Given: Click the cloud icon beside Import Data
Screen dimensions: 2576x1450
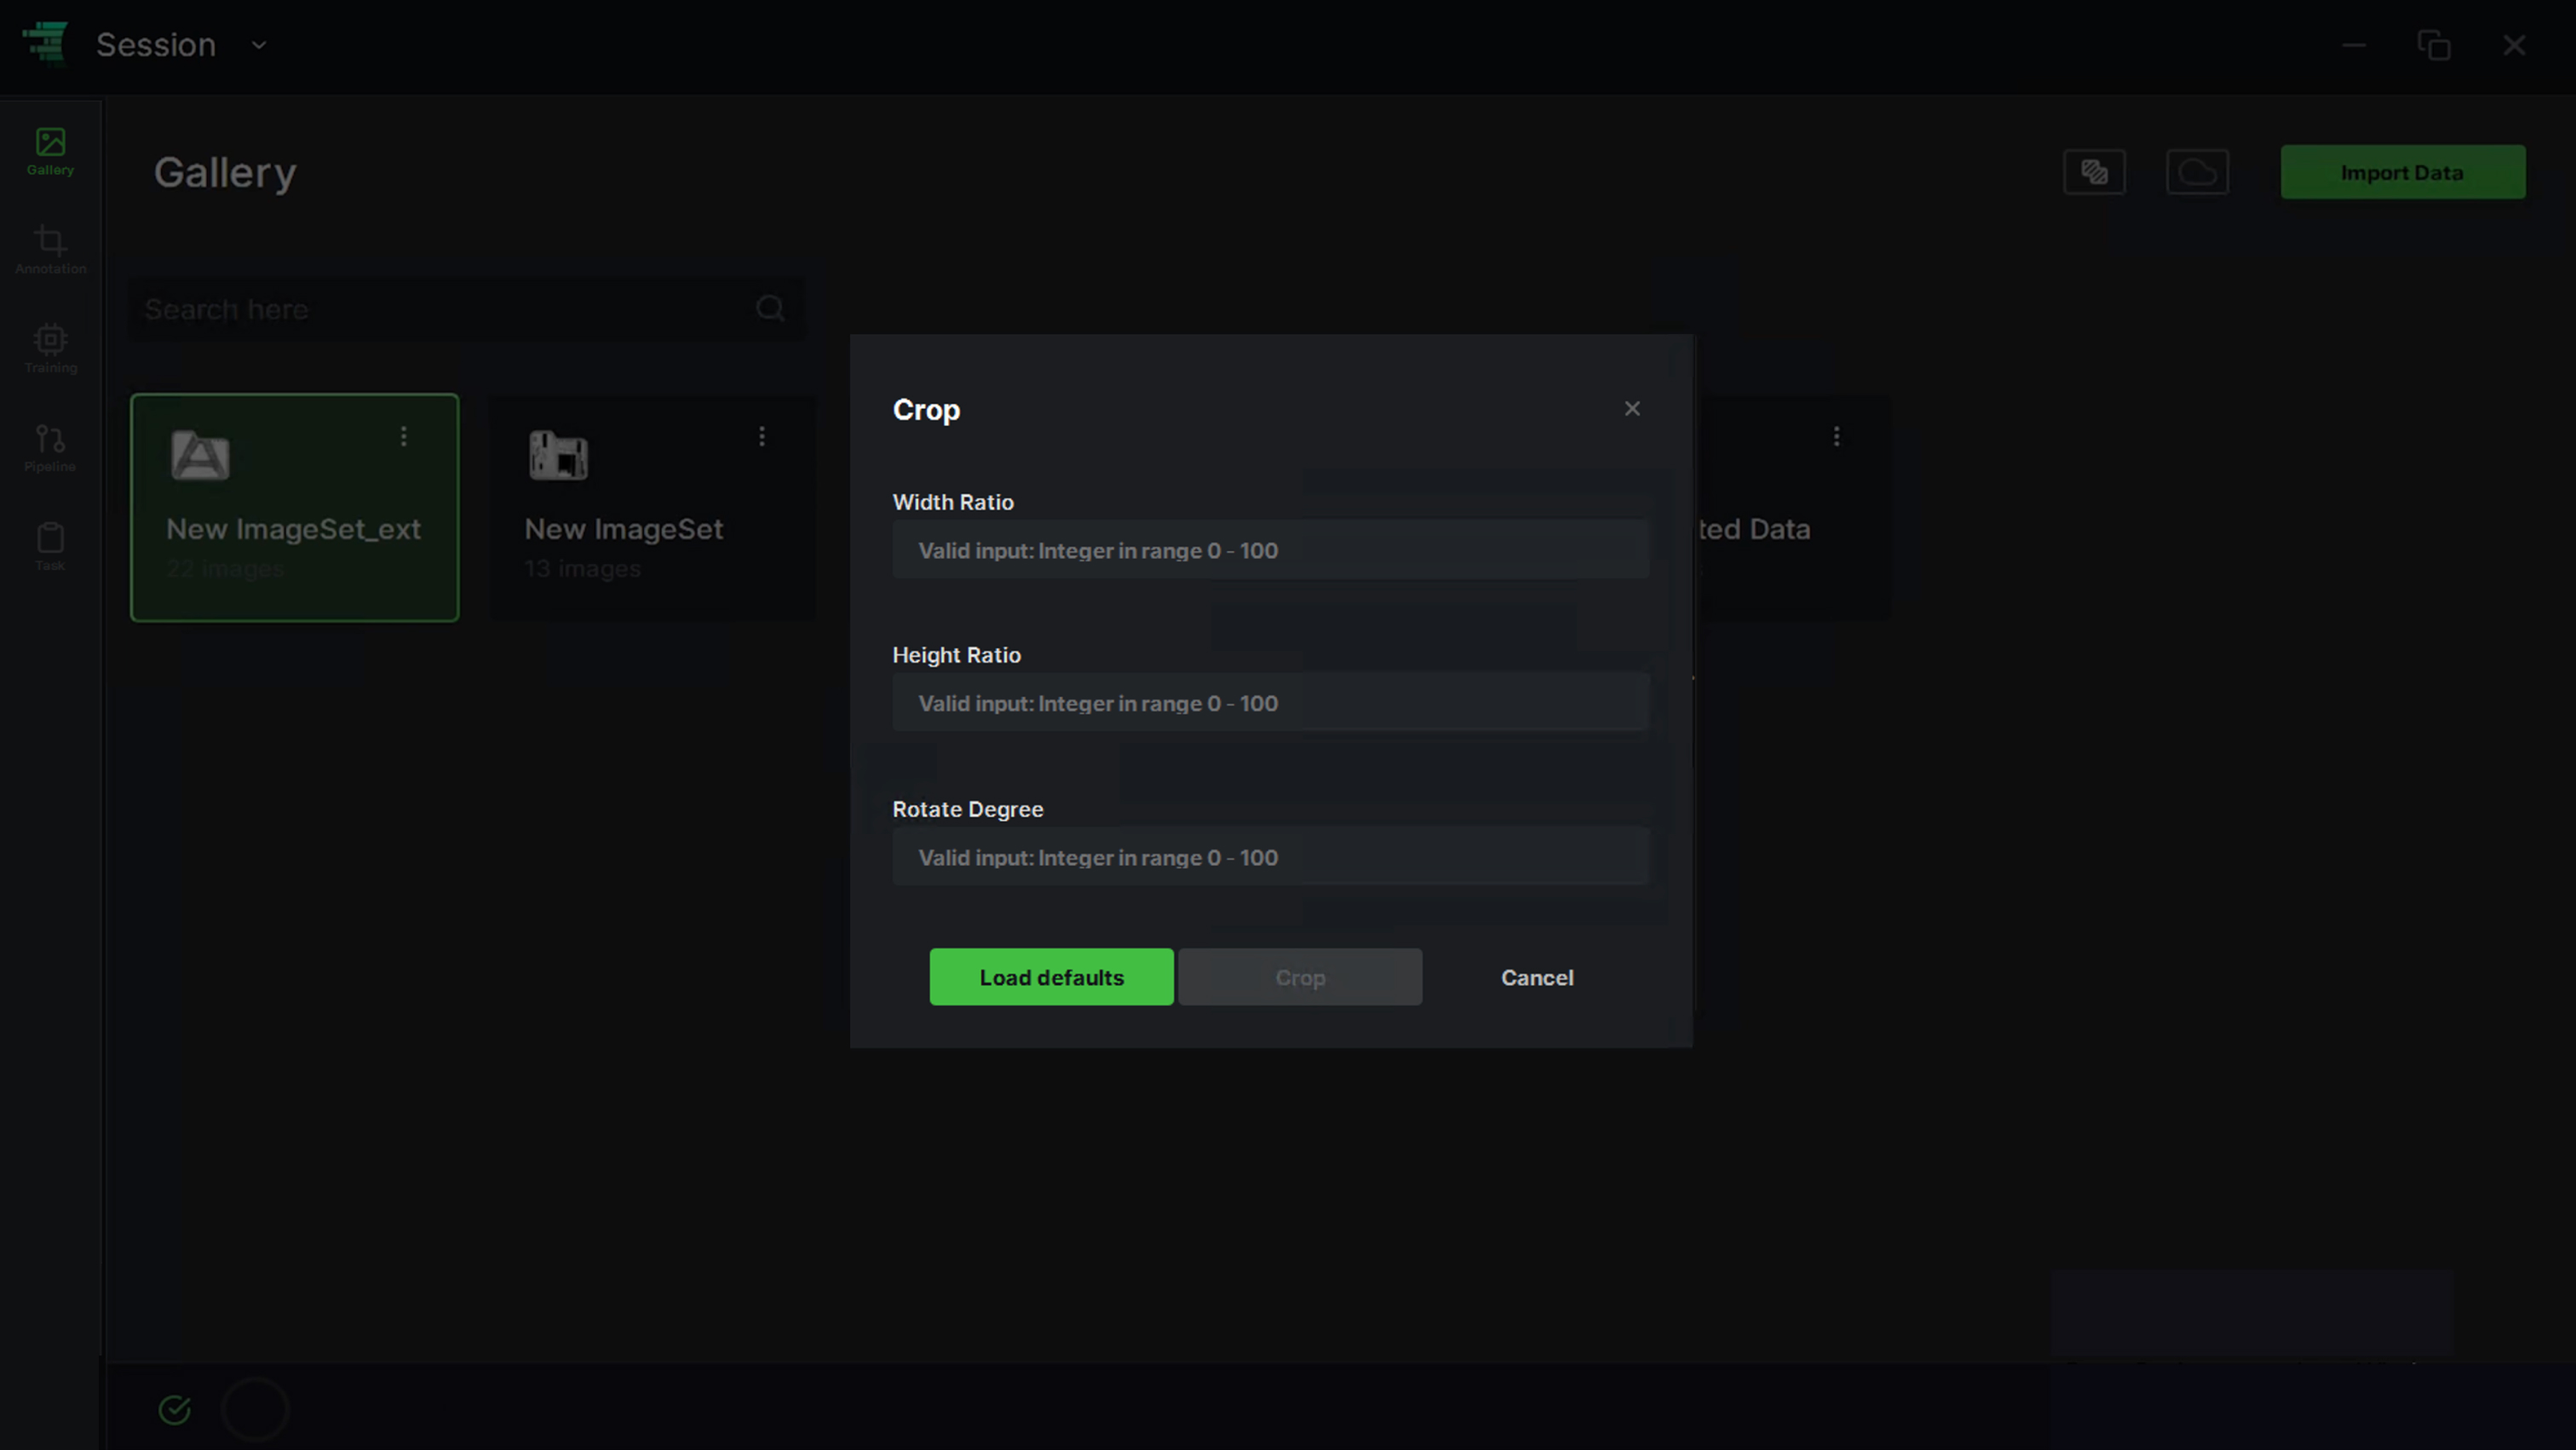Looking at the screenshot, I should pos(2197,172).
